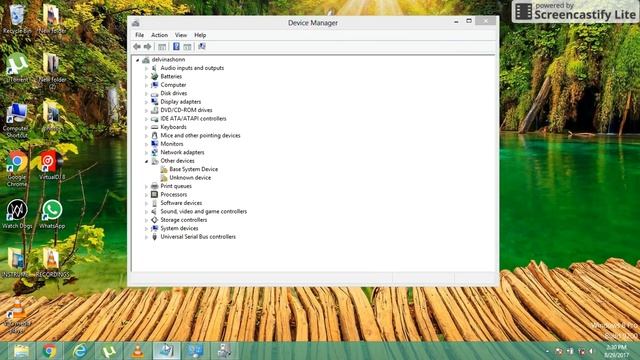This screenshot has width=640, height=360.
Task: Click the Device Manager title bar icon
Action: click(136, 23)
